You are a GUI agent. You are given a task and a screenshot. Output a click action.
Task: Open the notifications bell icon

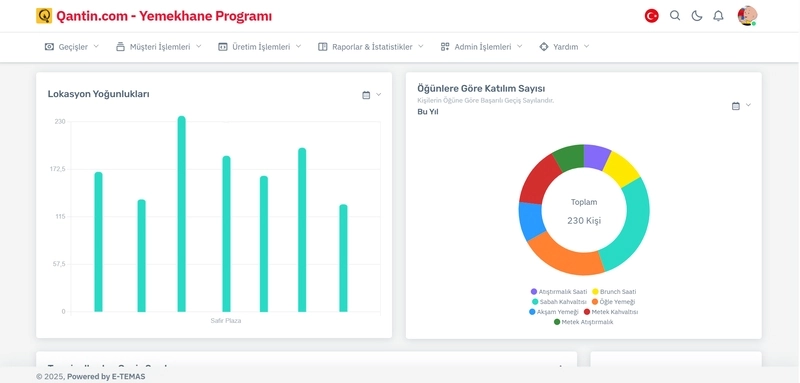coord(718,16)
